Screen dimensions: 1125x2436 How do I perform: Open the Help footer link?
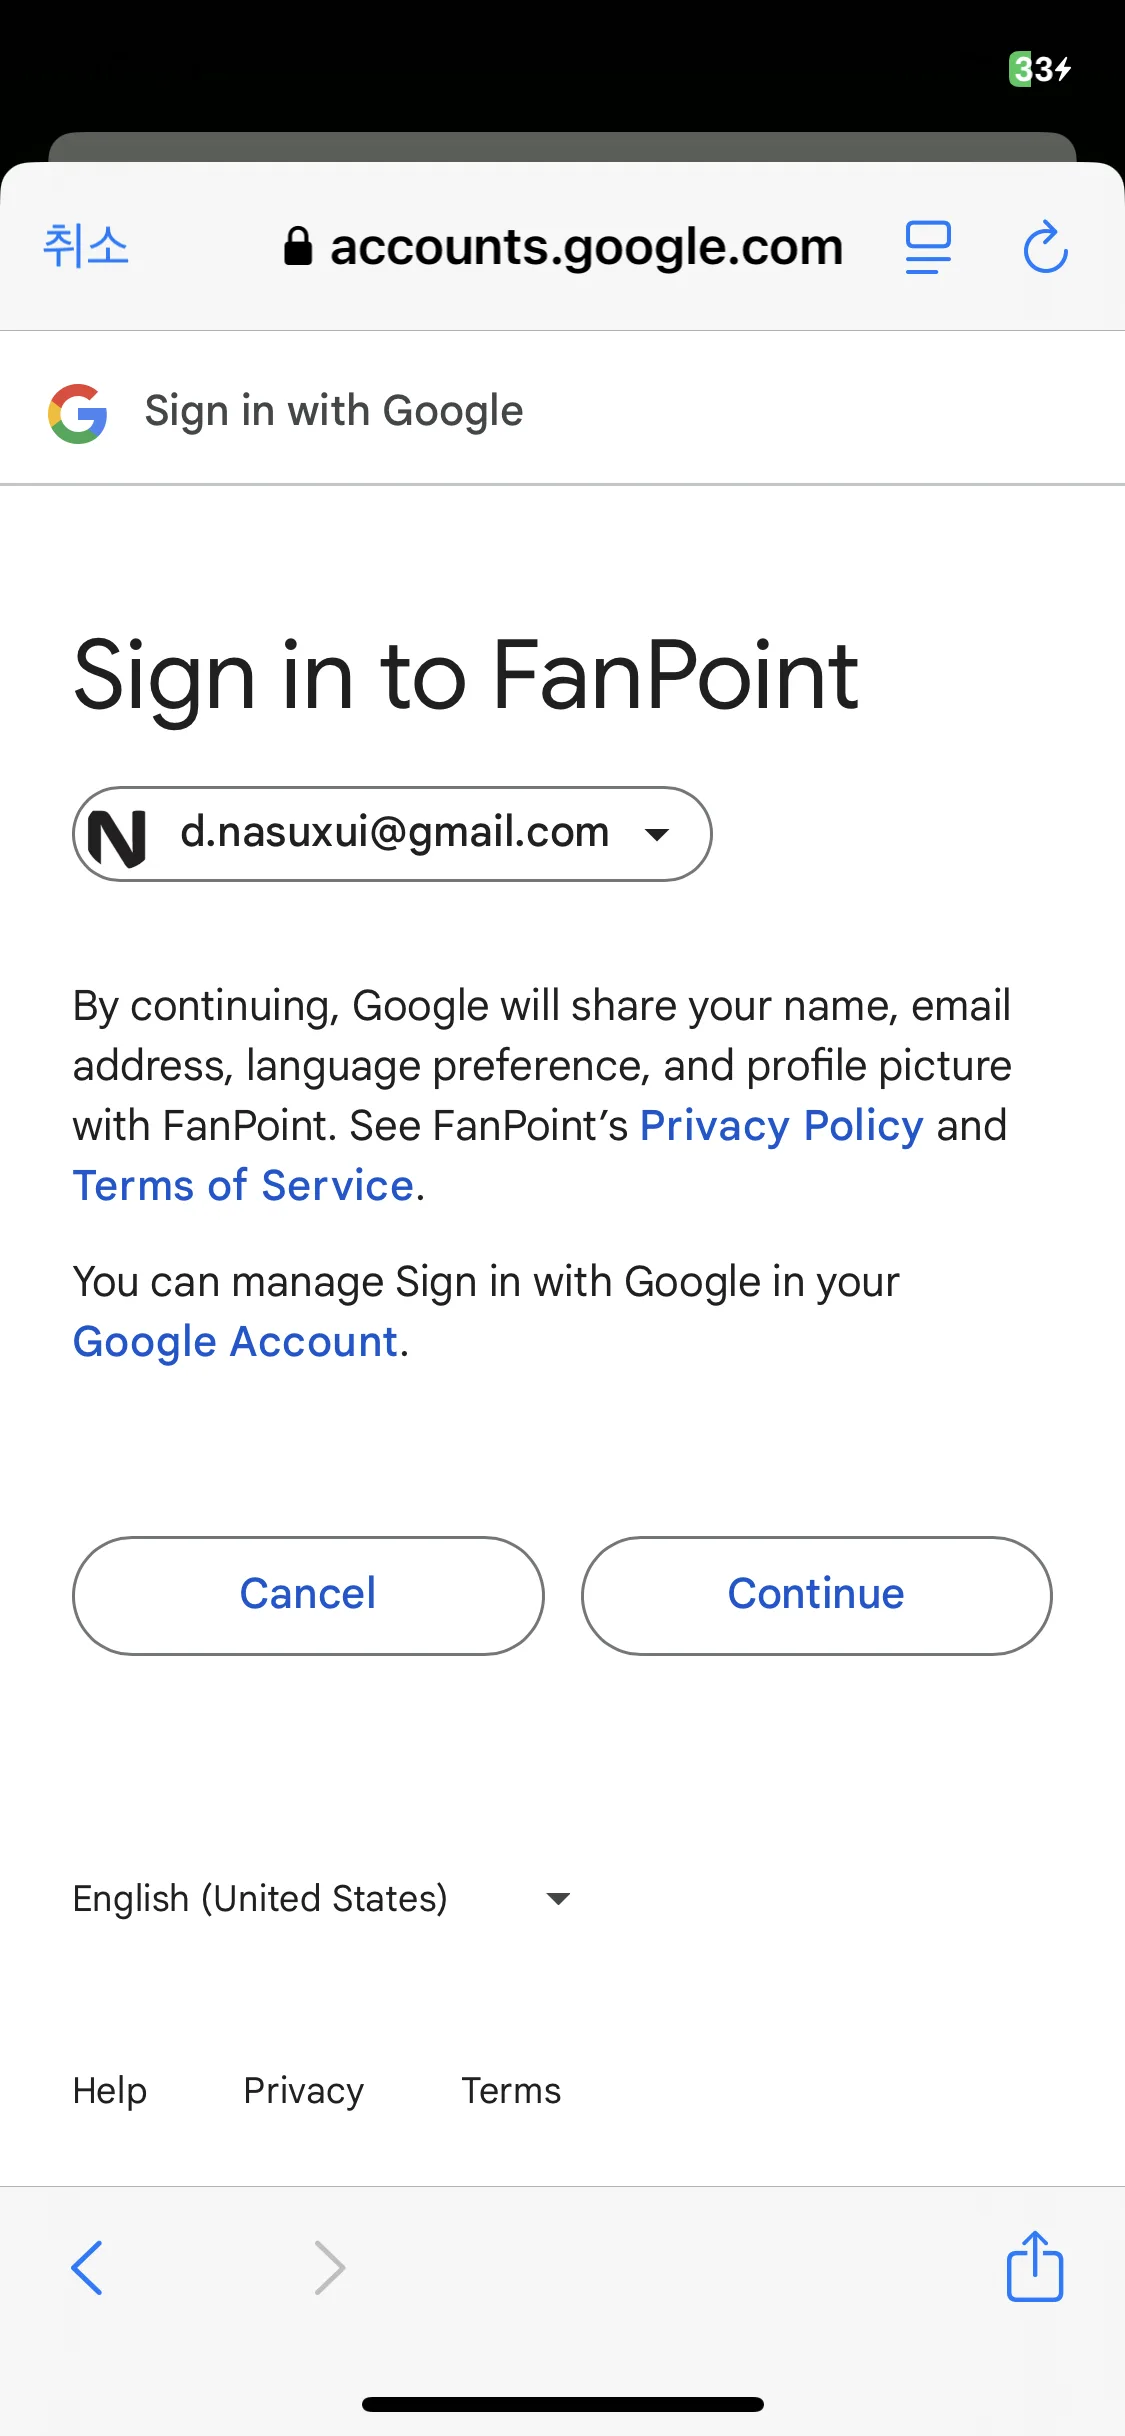pos(110,2091)
